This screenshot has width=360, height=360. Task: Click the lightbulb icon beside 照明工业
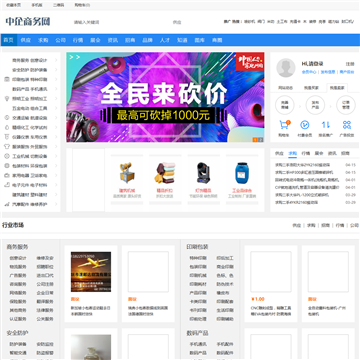tap(6, 99)
